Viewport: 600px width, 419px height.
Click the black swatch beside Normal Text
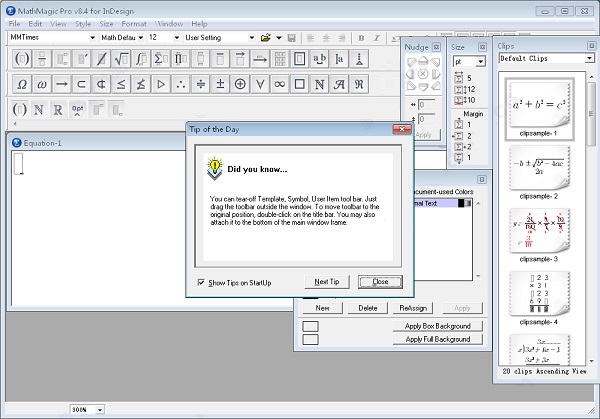pyautogui.click(x=463, y=203)
